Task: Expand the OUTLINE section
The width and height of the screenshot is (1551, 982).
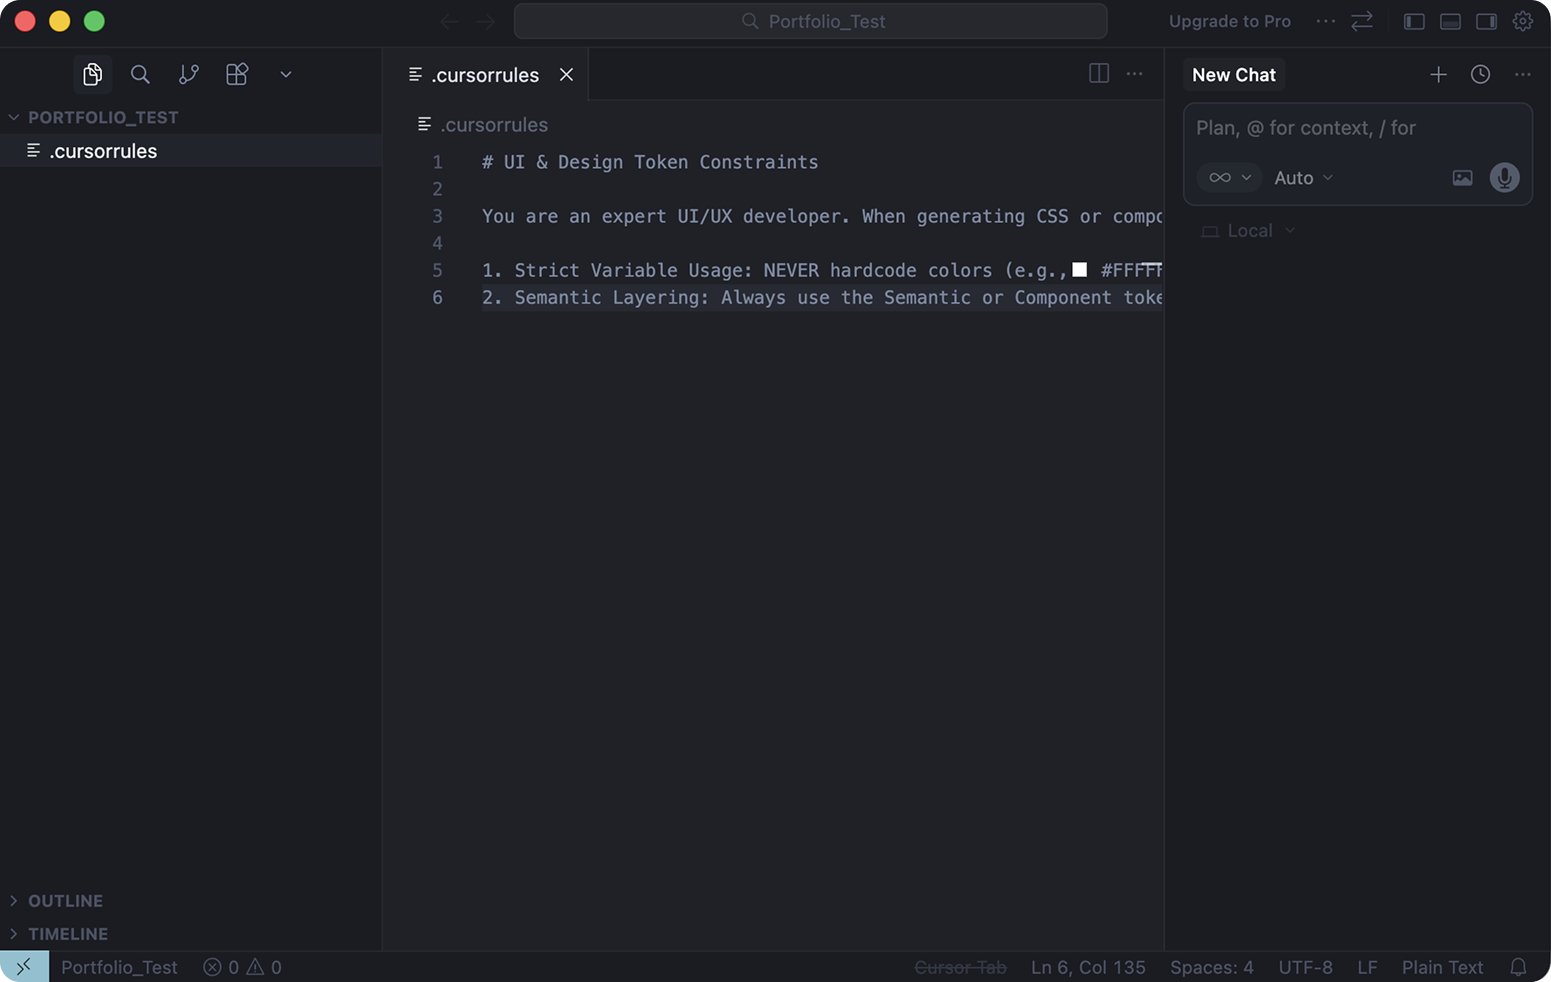Action: tap(65, 901)
